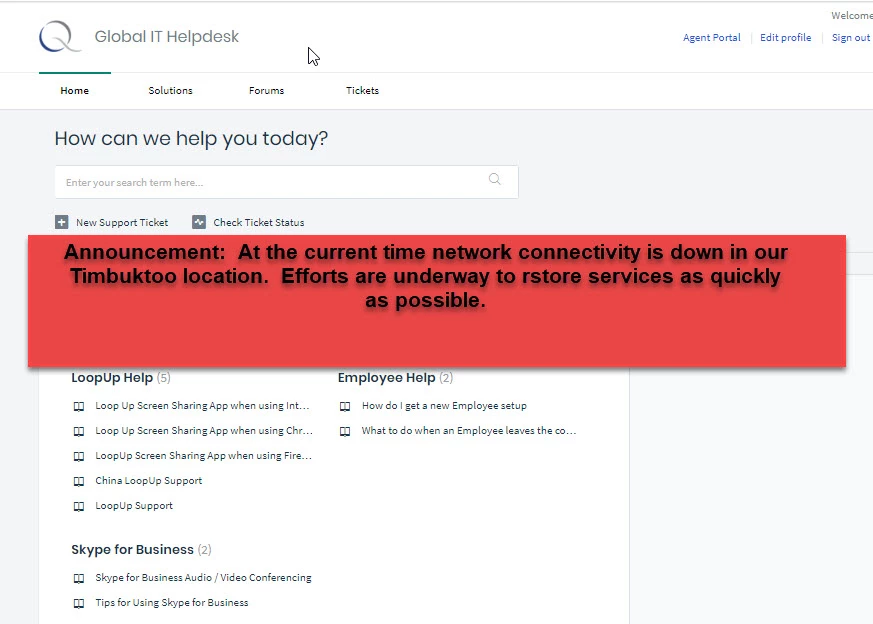Open the LoopUp Help category heading

[x=112, y=377]
